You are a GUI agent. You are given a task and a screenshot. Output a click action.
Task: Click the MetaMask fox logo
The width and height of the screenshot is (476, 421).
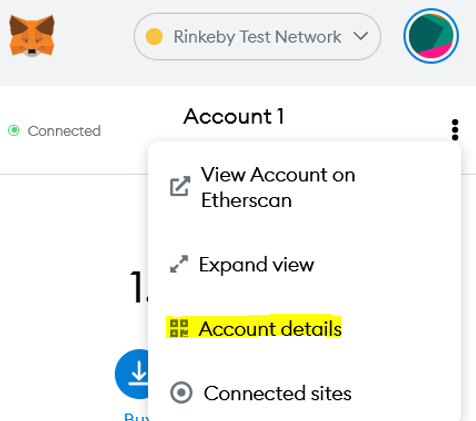point(32,36)
